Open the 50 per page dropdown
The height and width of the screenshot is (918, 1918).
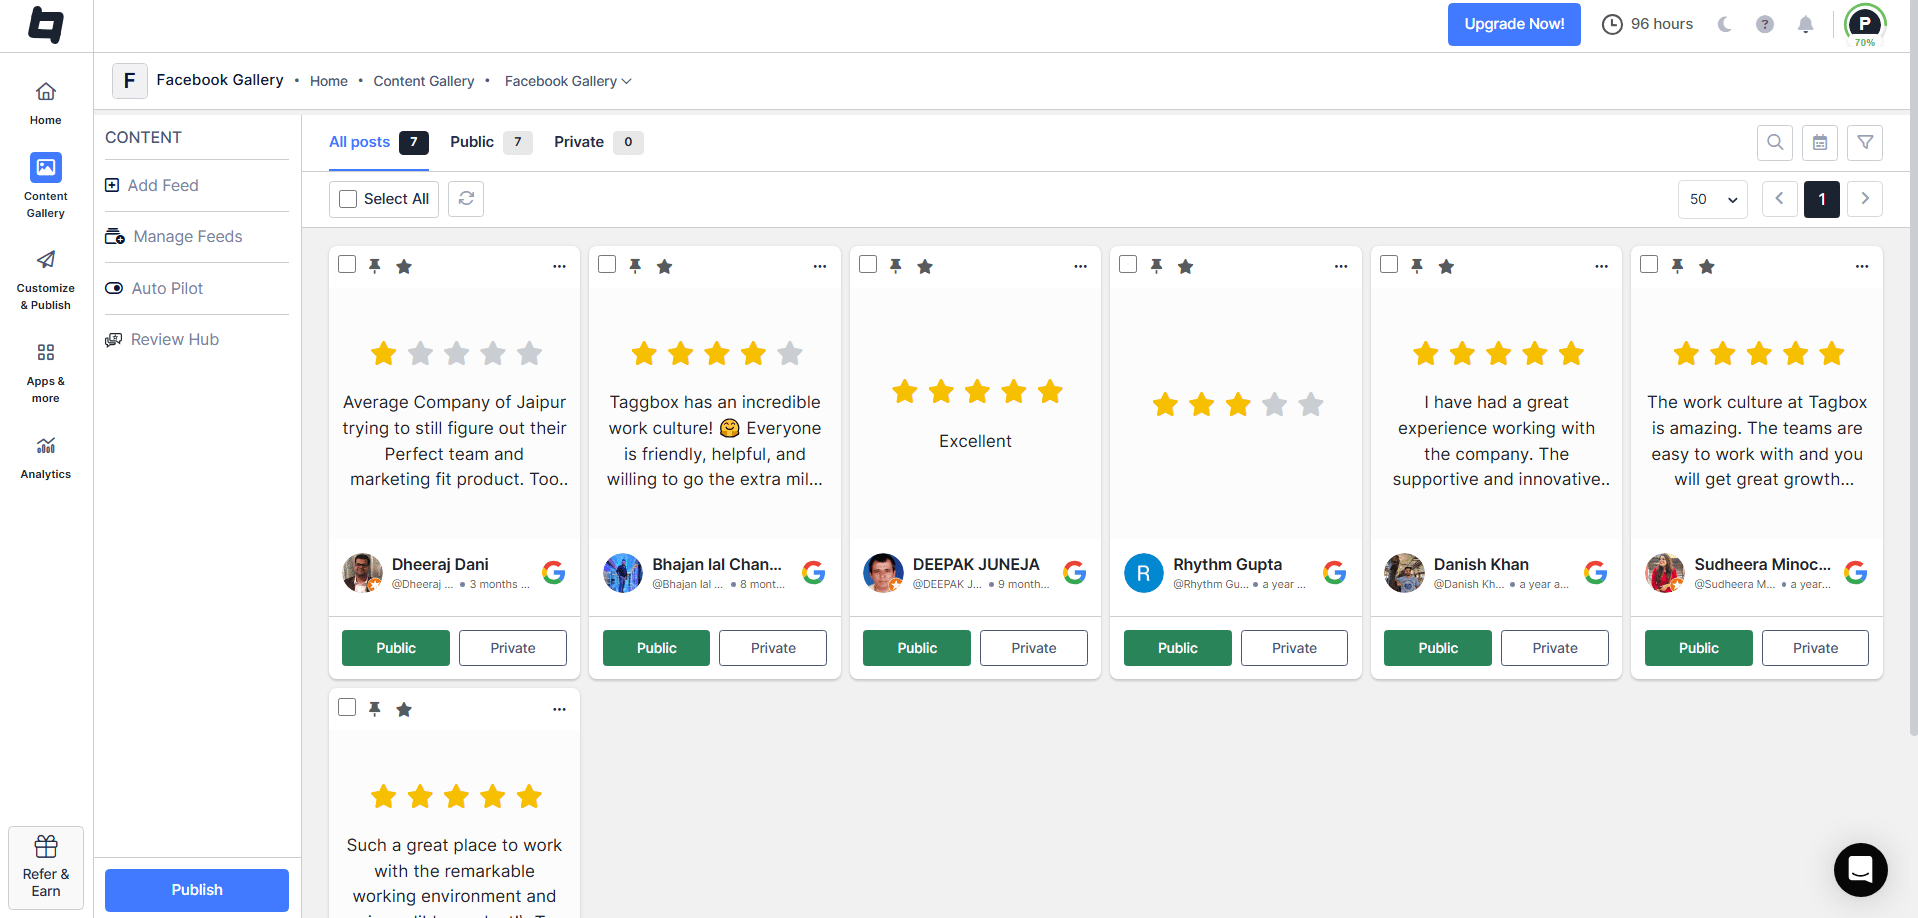coord(1713,199)
